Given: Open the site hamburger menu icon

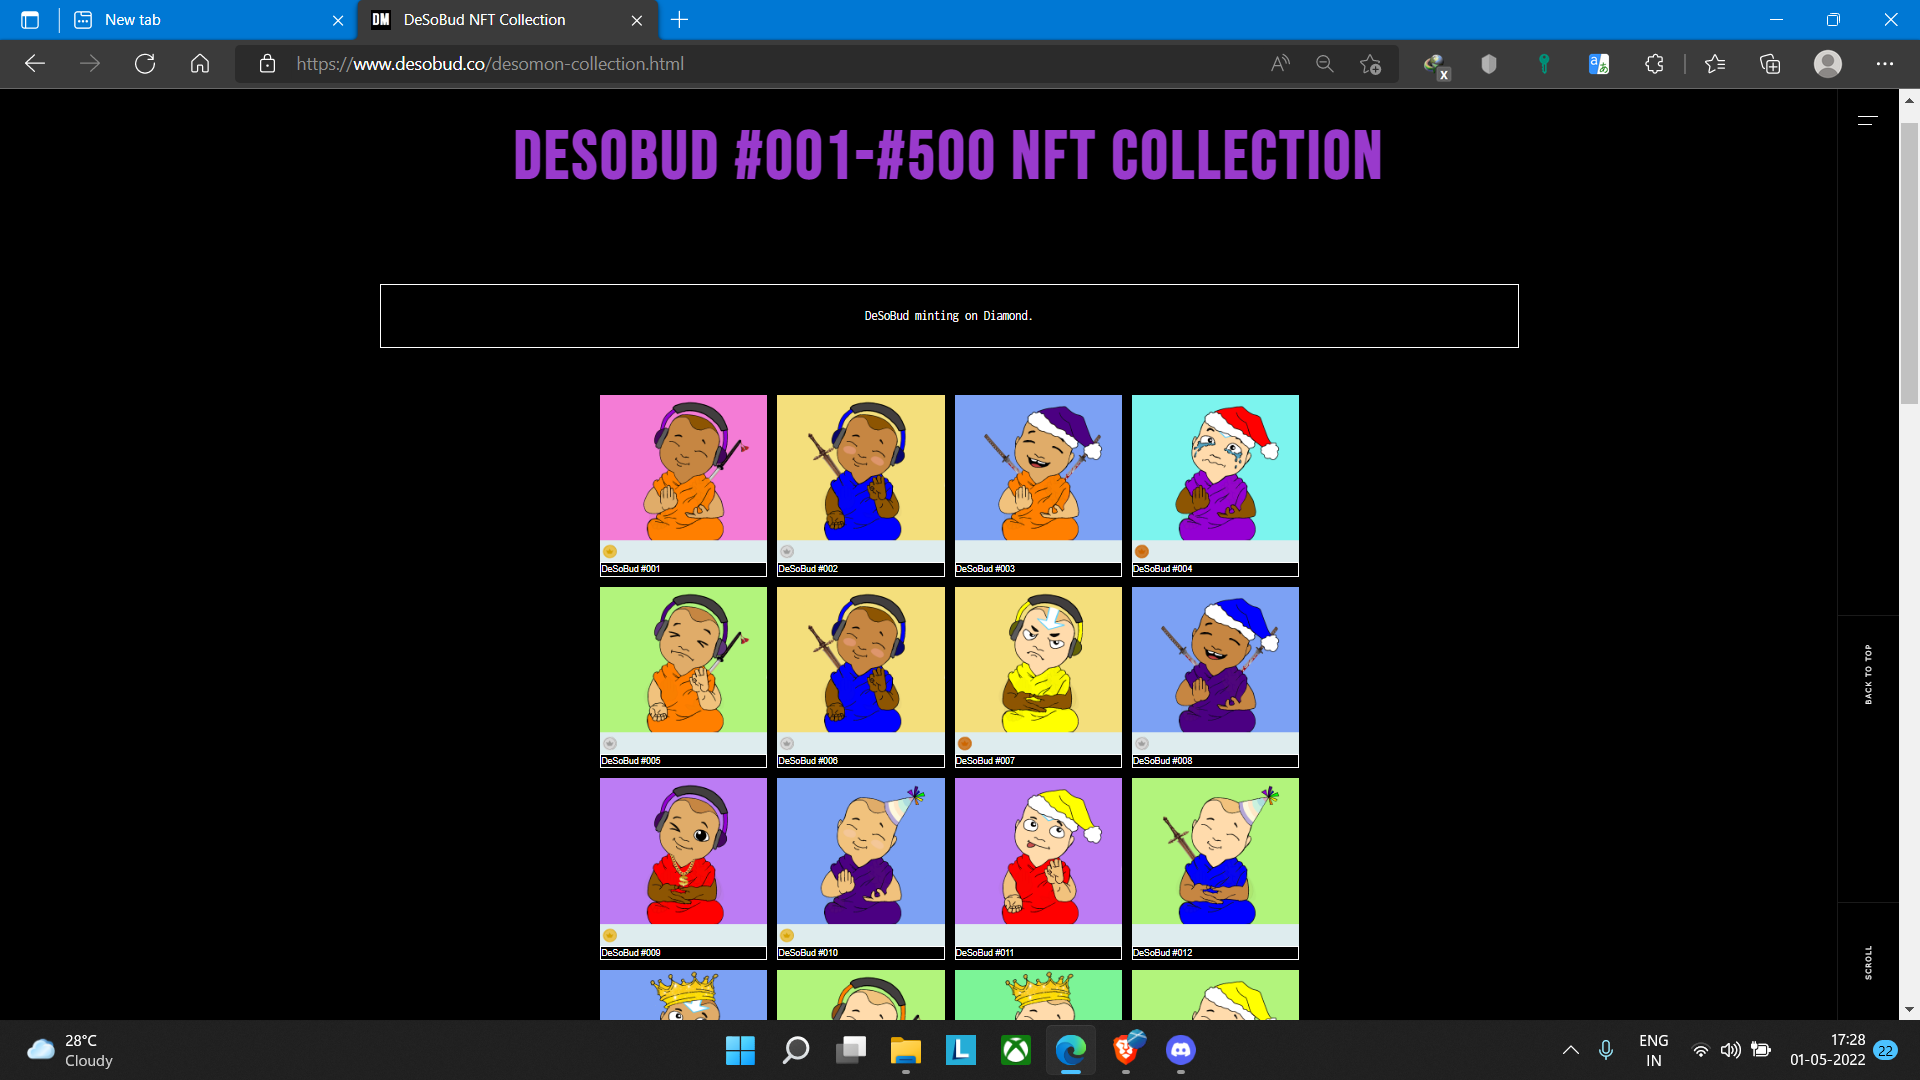Looking at the screenshot, I should coord(1867,120).
